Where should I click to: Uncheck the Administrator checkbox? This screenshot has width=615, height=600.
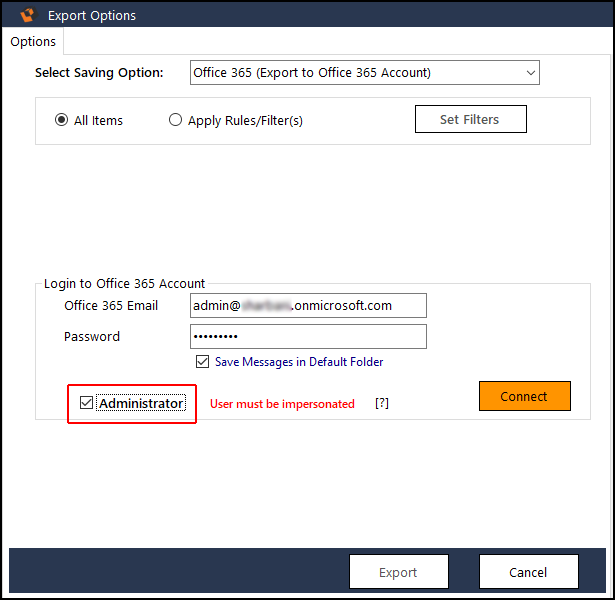pos(86,403)
